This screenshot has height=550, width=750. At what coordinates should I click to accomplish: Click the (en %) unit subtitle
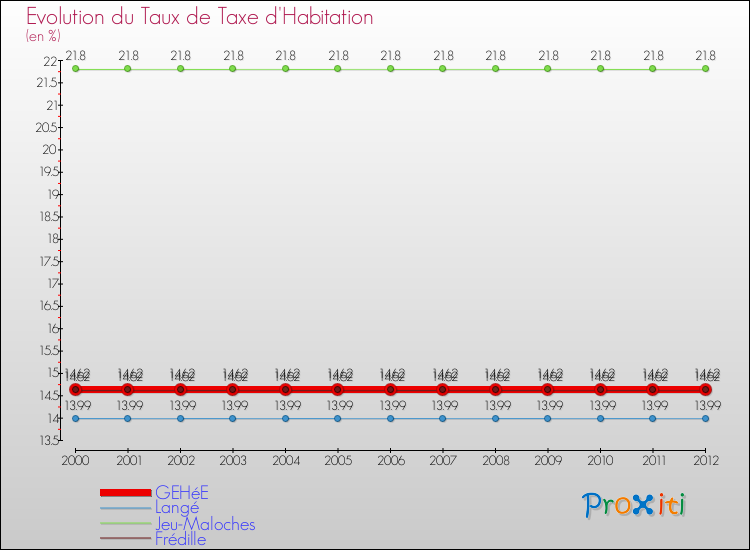[43, 37]
